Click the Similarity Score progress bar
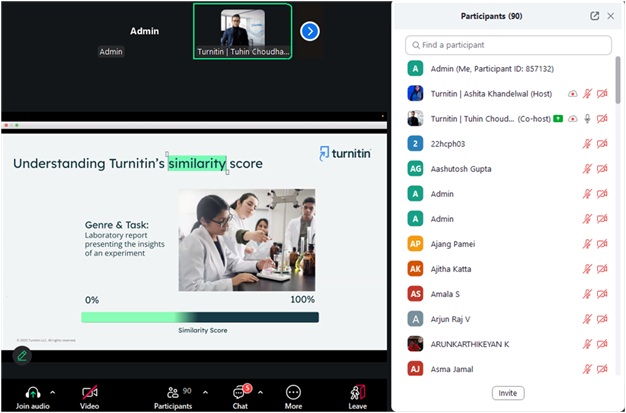 click(200, 317)
